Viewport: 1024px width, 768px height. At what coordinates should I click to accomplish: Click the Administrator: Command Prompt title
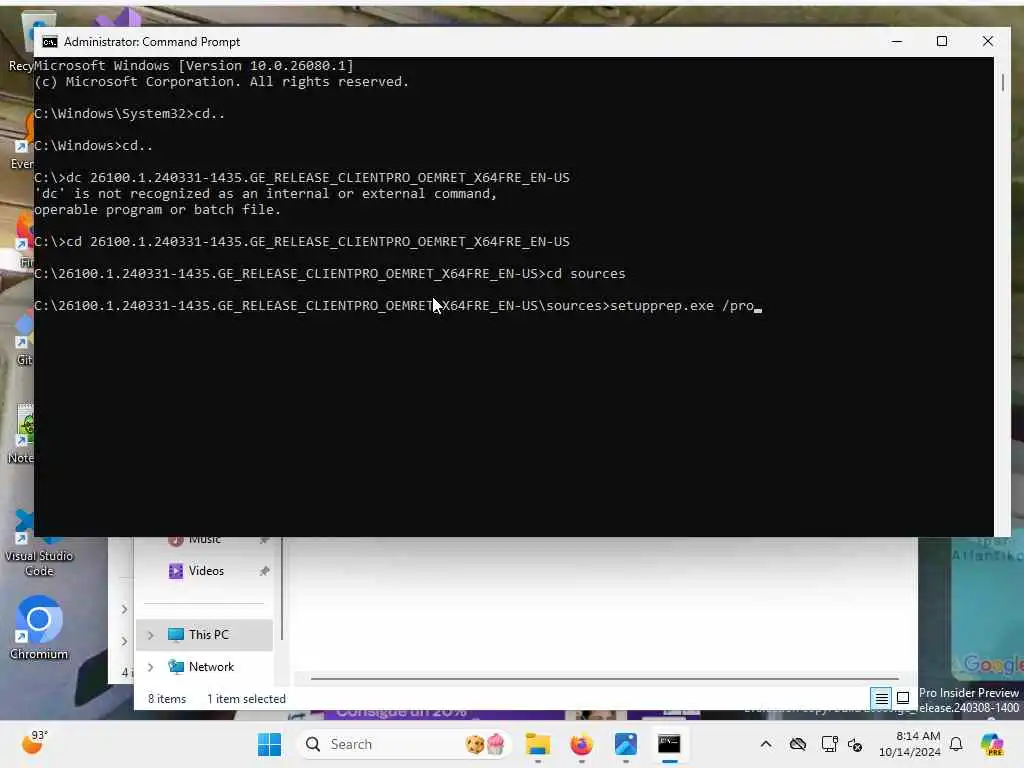[152, 42]
